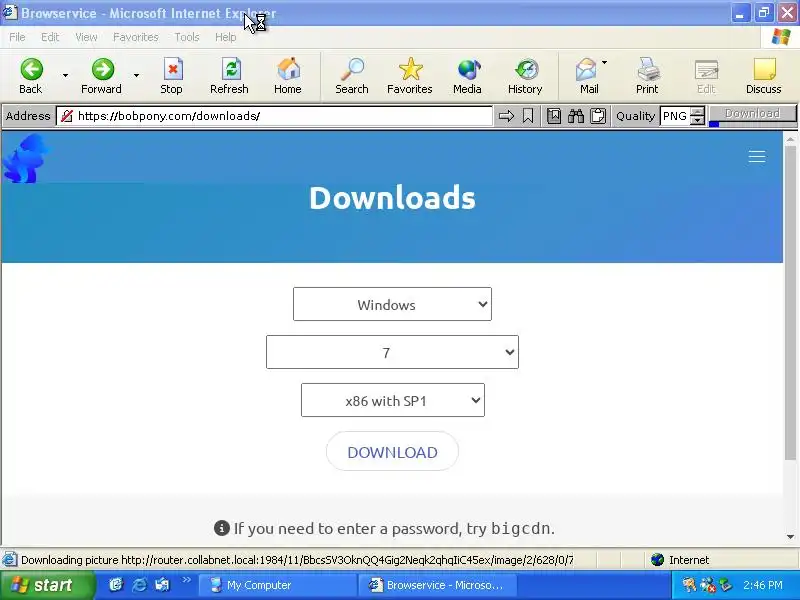Click the page vertical scrollbar thumb
The height and width of the screenshot is (600, 800).
click(x=790, y=303)
